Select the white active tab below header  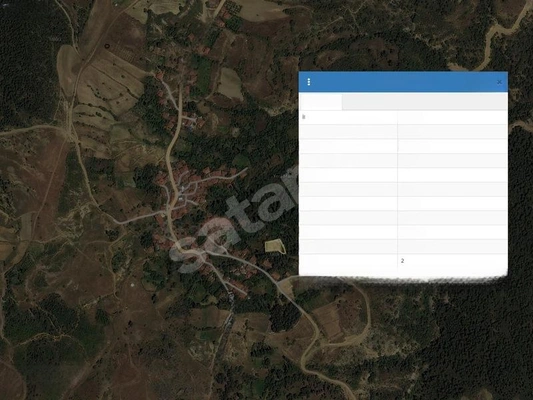321,102
